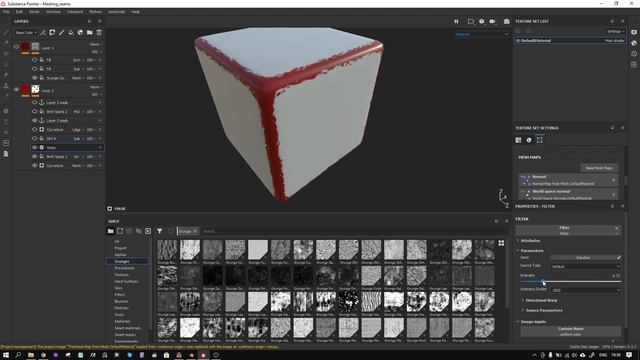The height and width of the screenshot is (360, 640).
Task: Open the Window menu
Action: coord(53,12)
